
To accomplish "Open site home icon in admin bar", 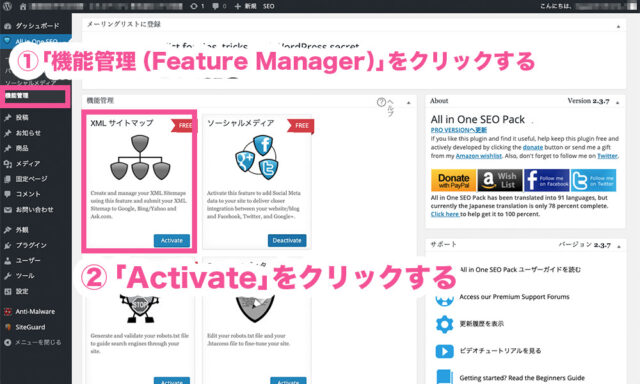I will tap(23, 6).
